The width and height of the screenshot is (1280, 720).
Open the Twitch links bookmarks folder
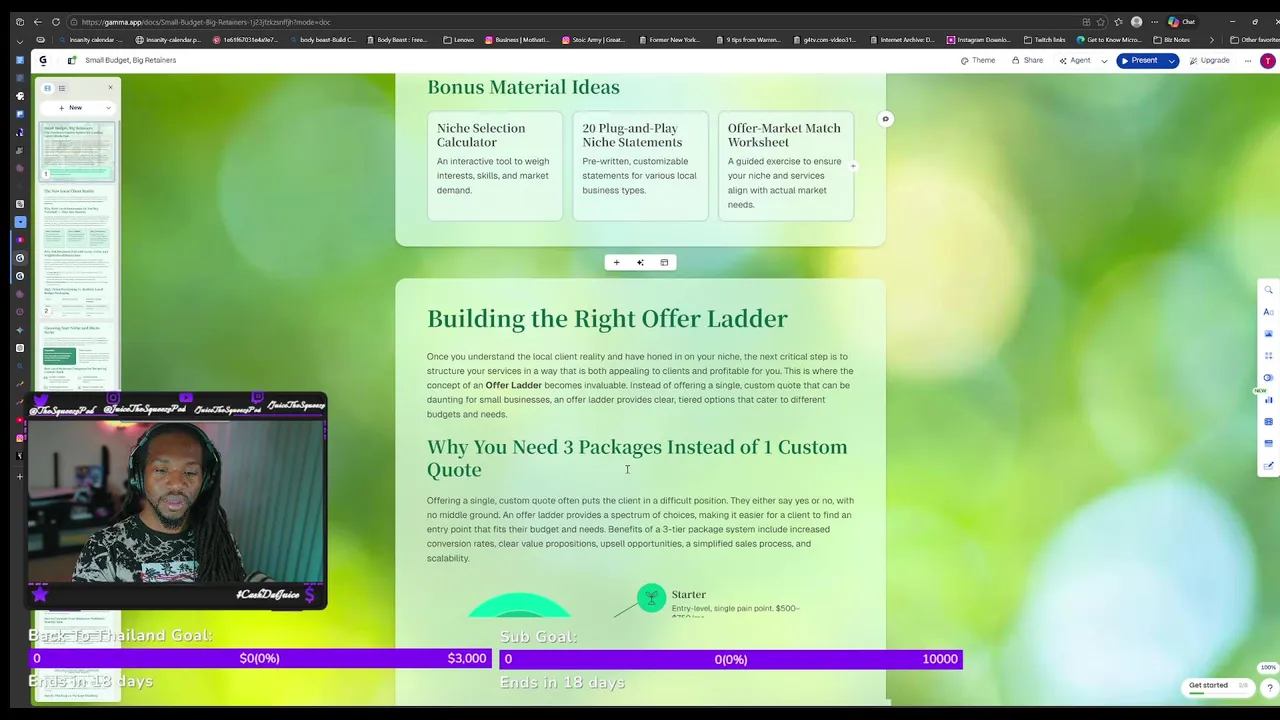tap(1045, 40)
